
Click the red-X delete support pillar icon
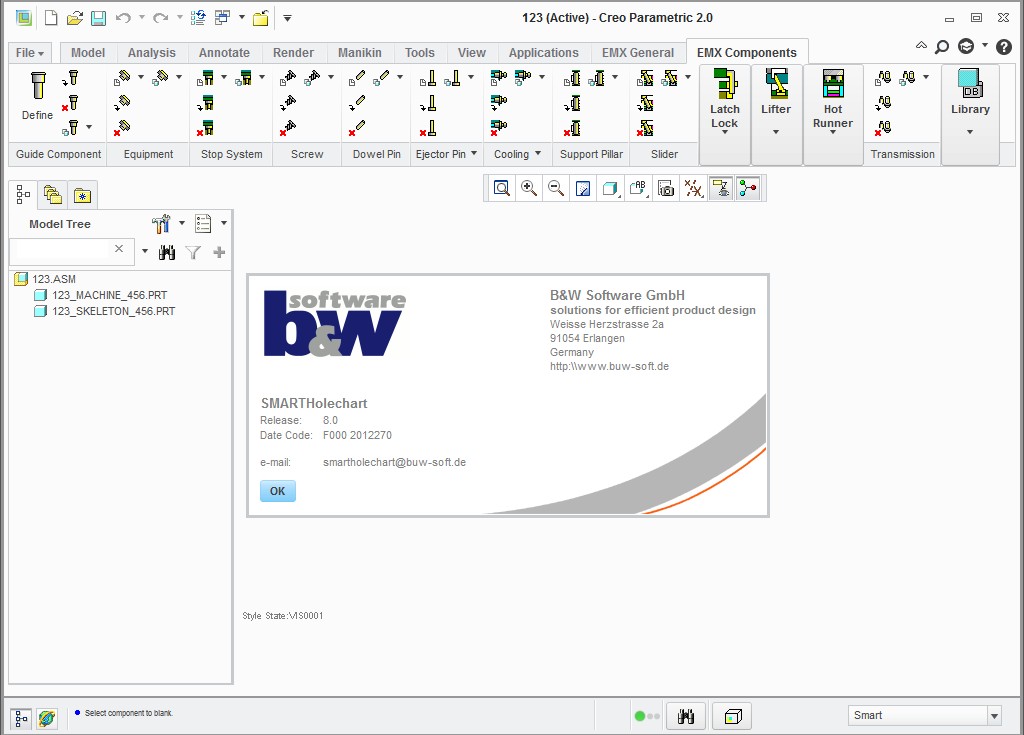point(572,128)
